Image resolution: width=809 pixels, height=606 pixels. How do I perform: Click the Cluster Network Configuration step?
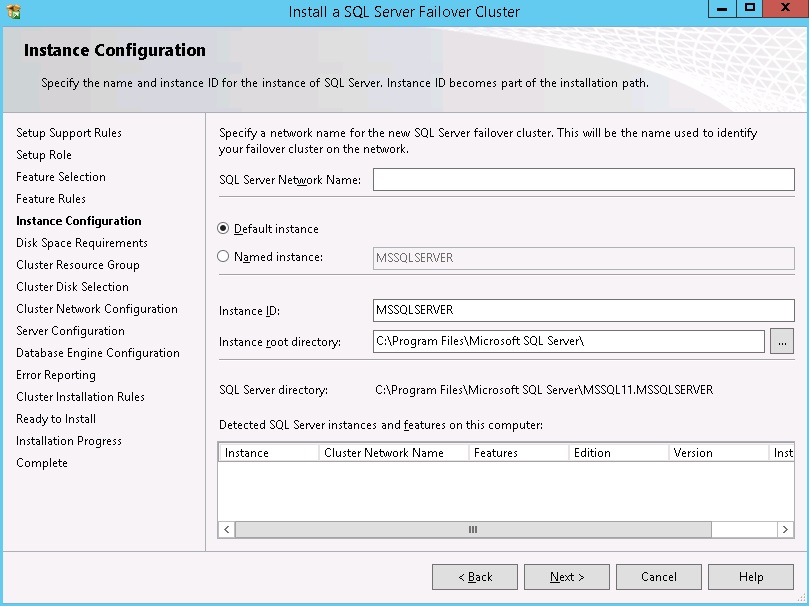click(96, 309)
